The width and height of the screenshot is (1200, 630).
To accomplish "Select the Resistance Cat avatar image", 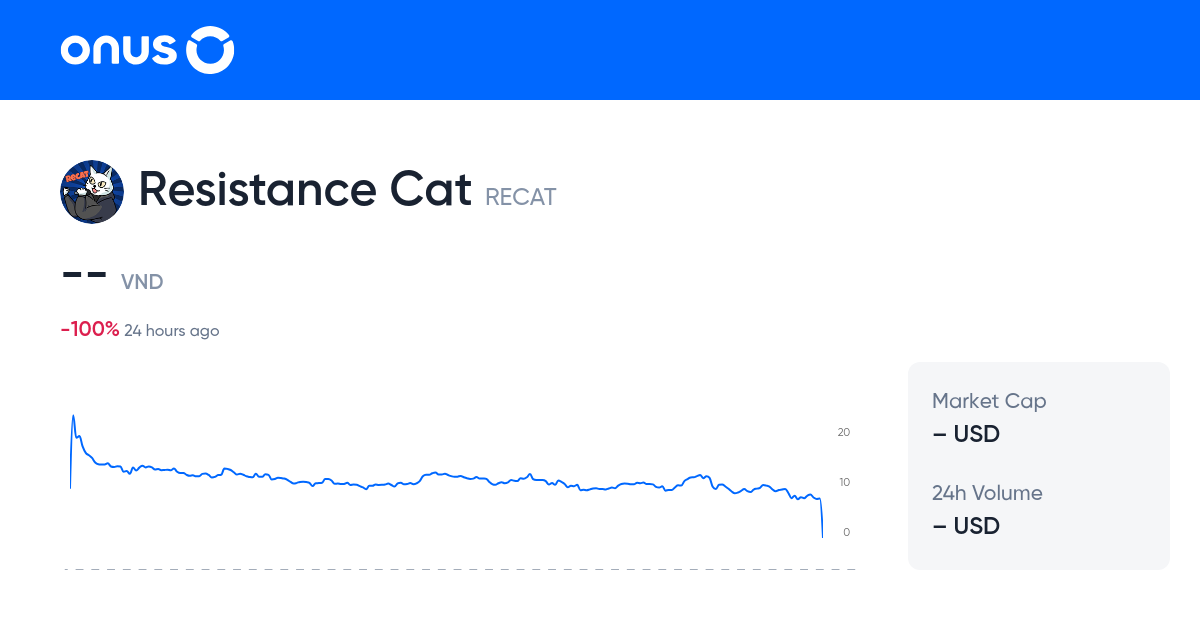I will 91,190.
